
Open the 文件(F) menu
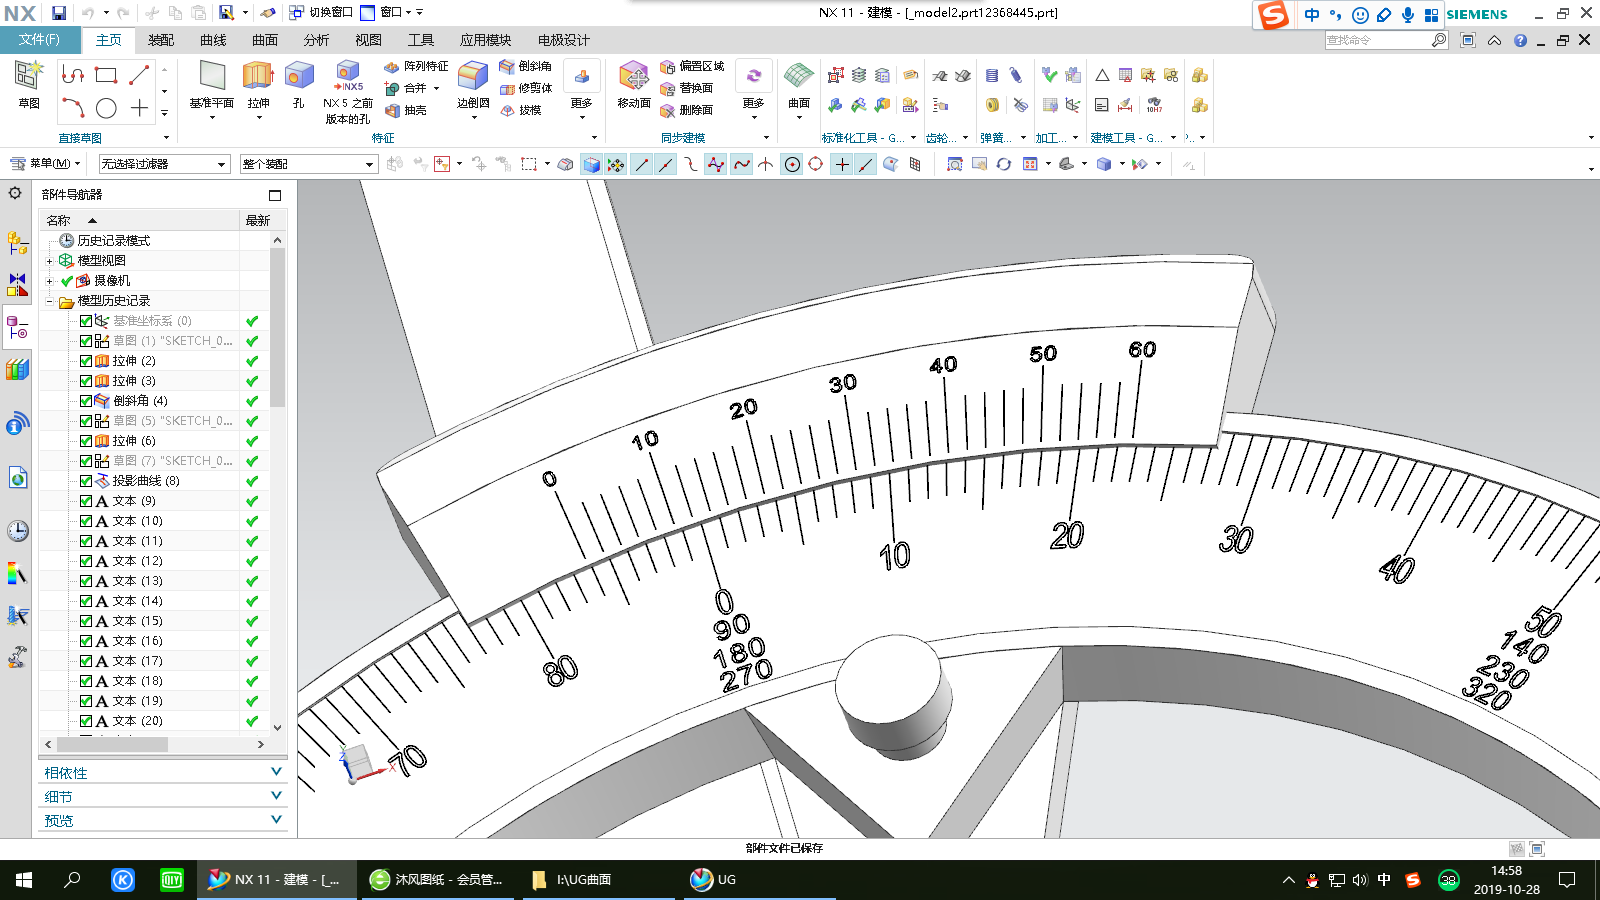tap(39, 40)
